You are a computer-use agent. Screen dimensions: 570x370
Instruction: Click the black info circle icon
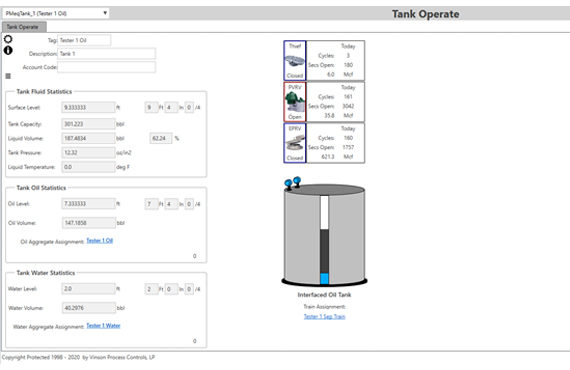click(8, 50)
